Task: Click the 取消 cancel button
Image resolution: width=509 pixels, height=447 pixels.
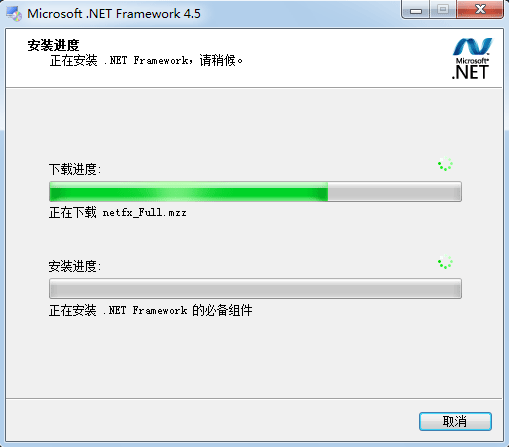Action: click(455, 421)
